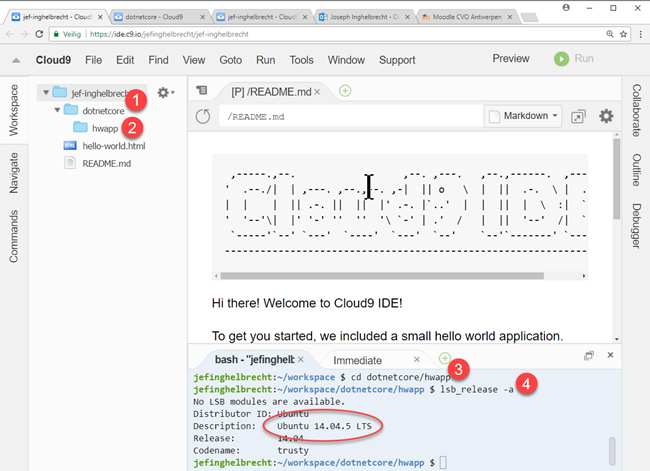650x471 pixels.
Task: Click the /README.md preview path field
Action: (x=351, y=117)
